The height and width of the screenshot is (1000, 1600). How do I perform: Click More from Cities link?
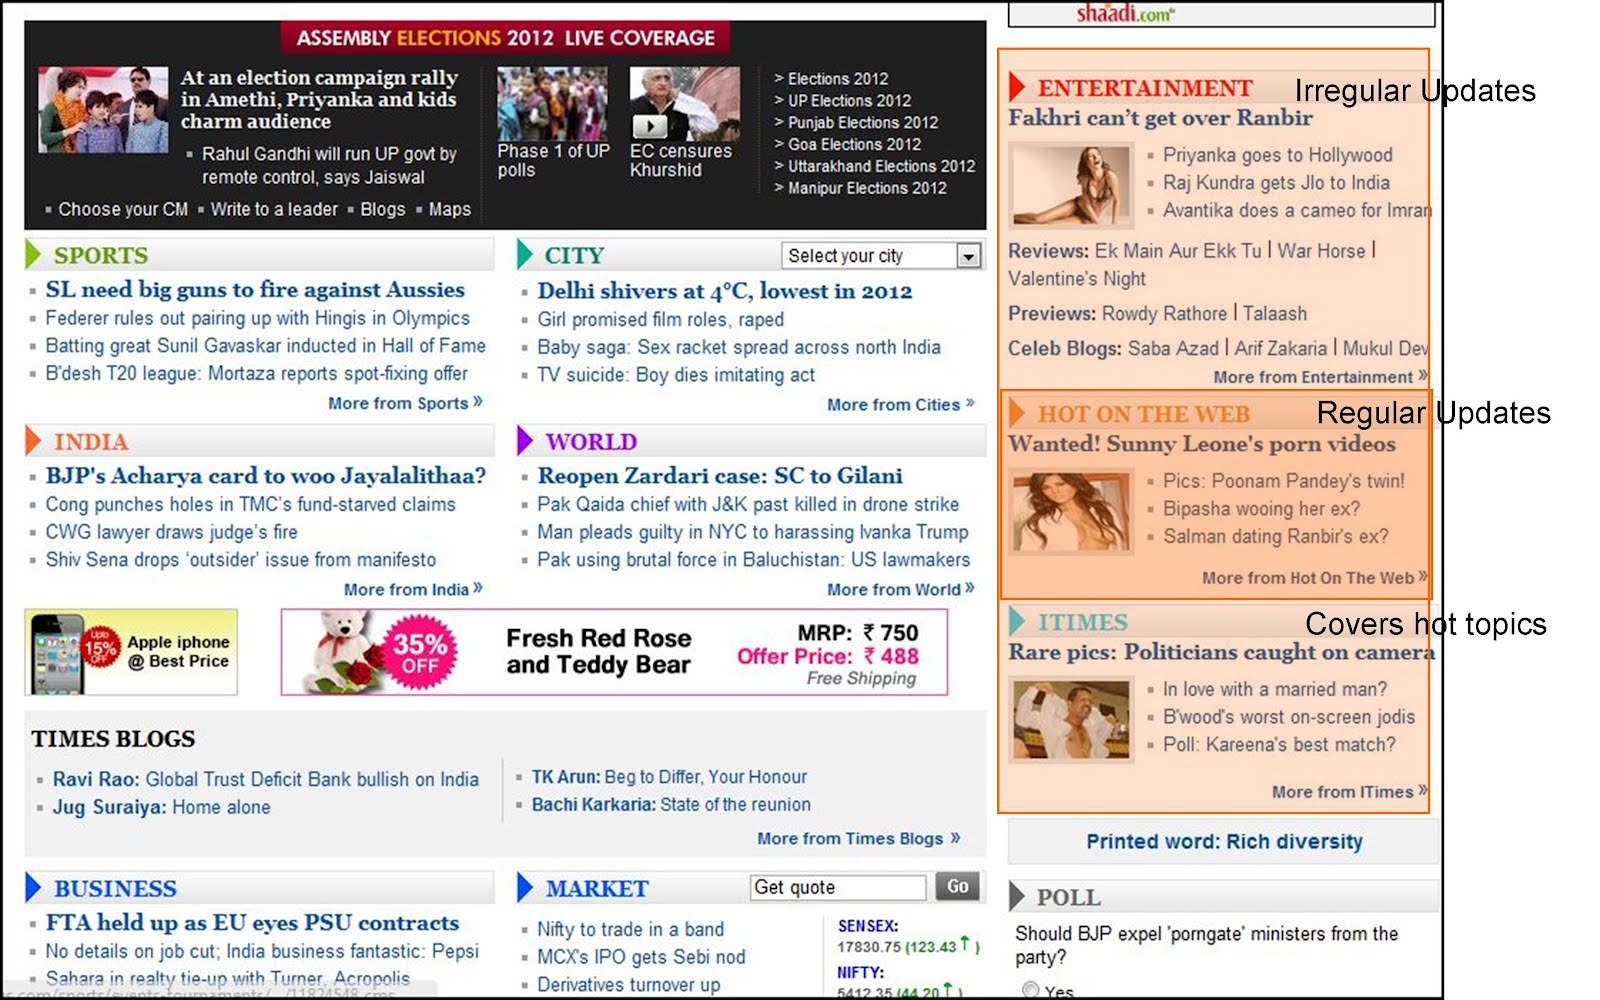coord(900,404)
